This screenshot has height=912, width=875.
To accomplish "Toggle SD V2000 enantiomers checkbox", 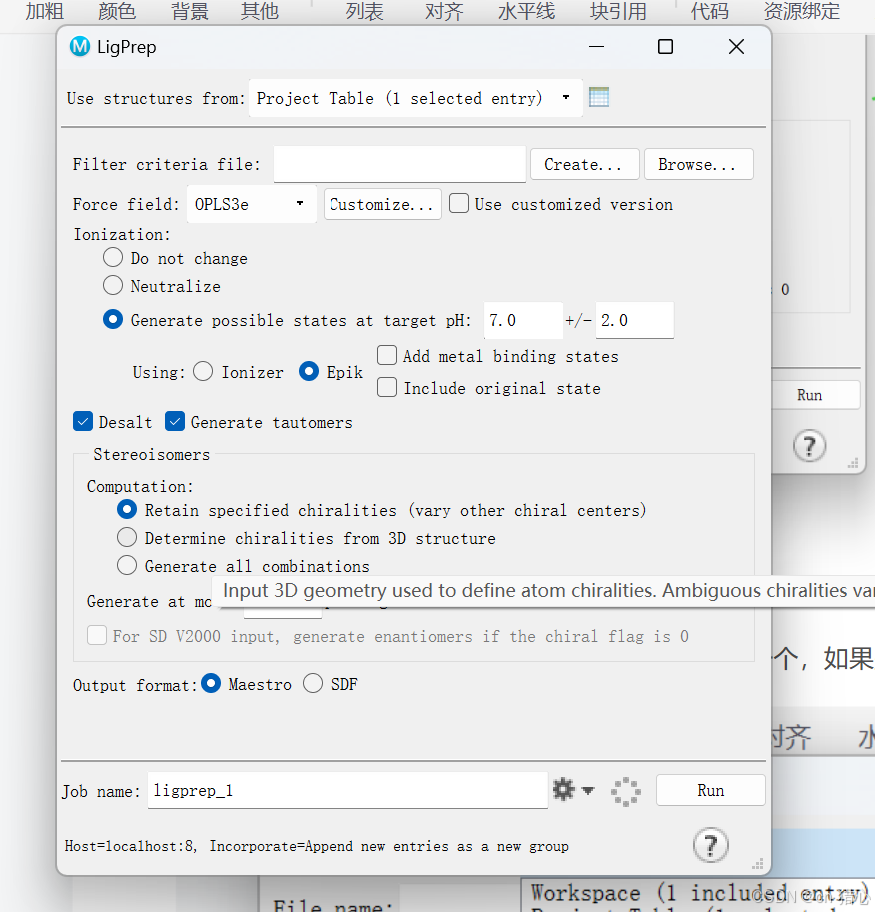I will pyautogui.click(x=97, y=636).
